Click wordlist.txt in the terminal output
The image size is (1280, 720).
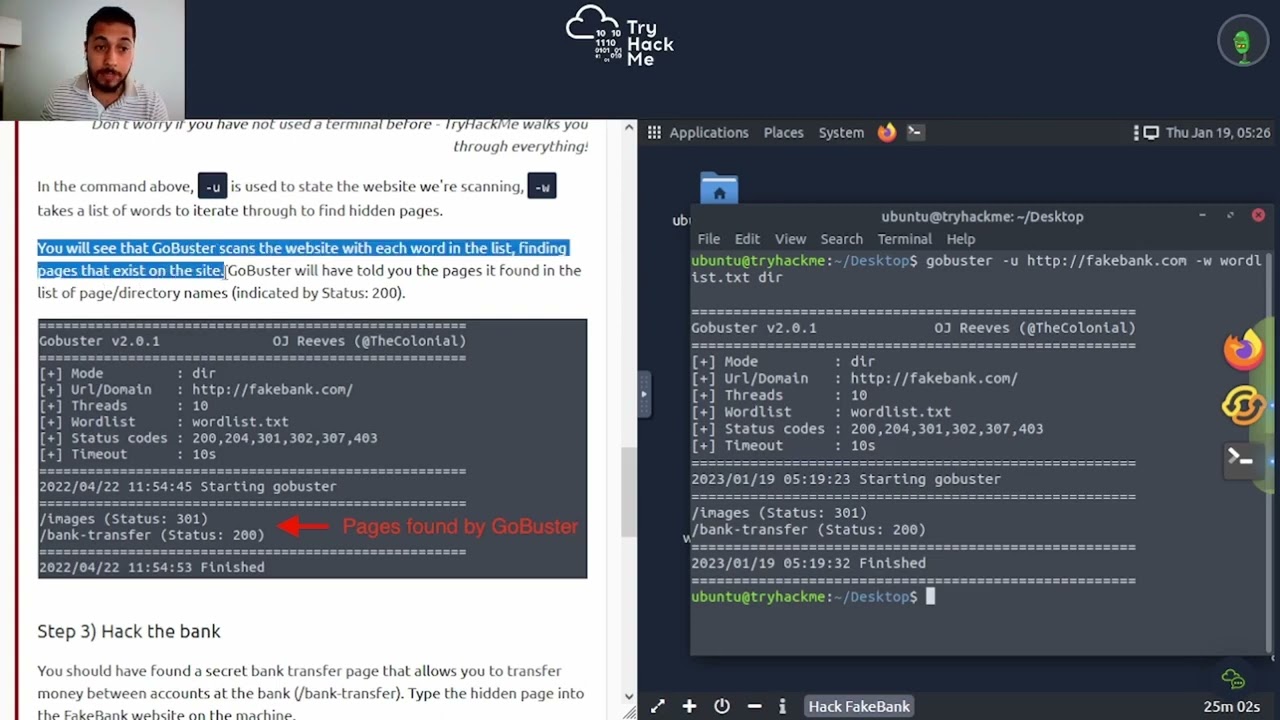[900, 412]
